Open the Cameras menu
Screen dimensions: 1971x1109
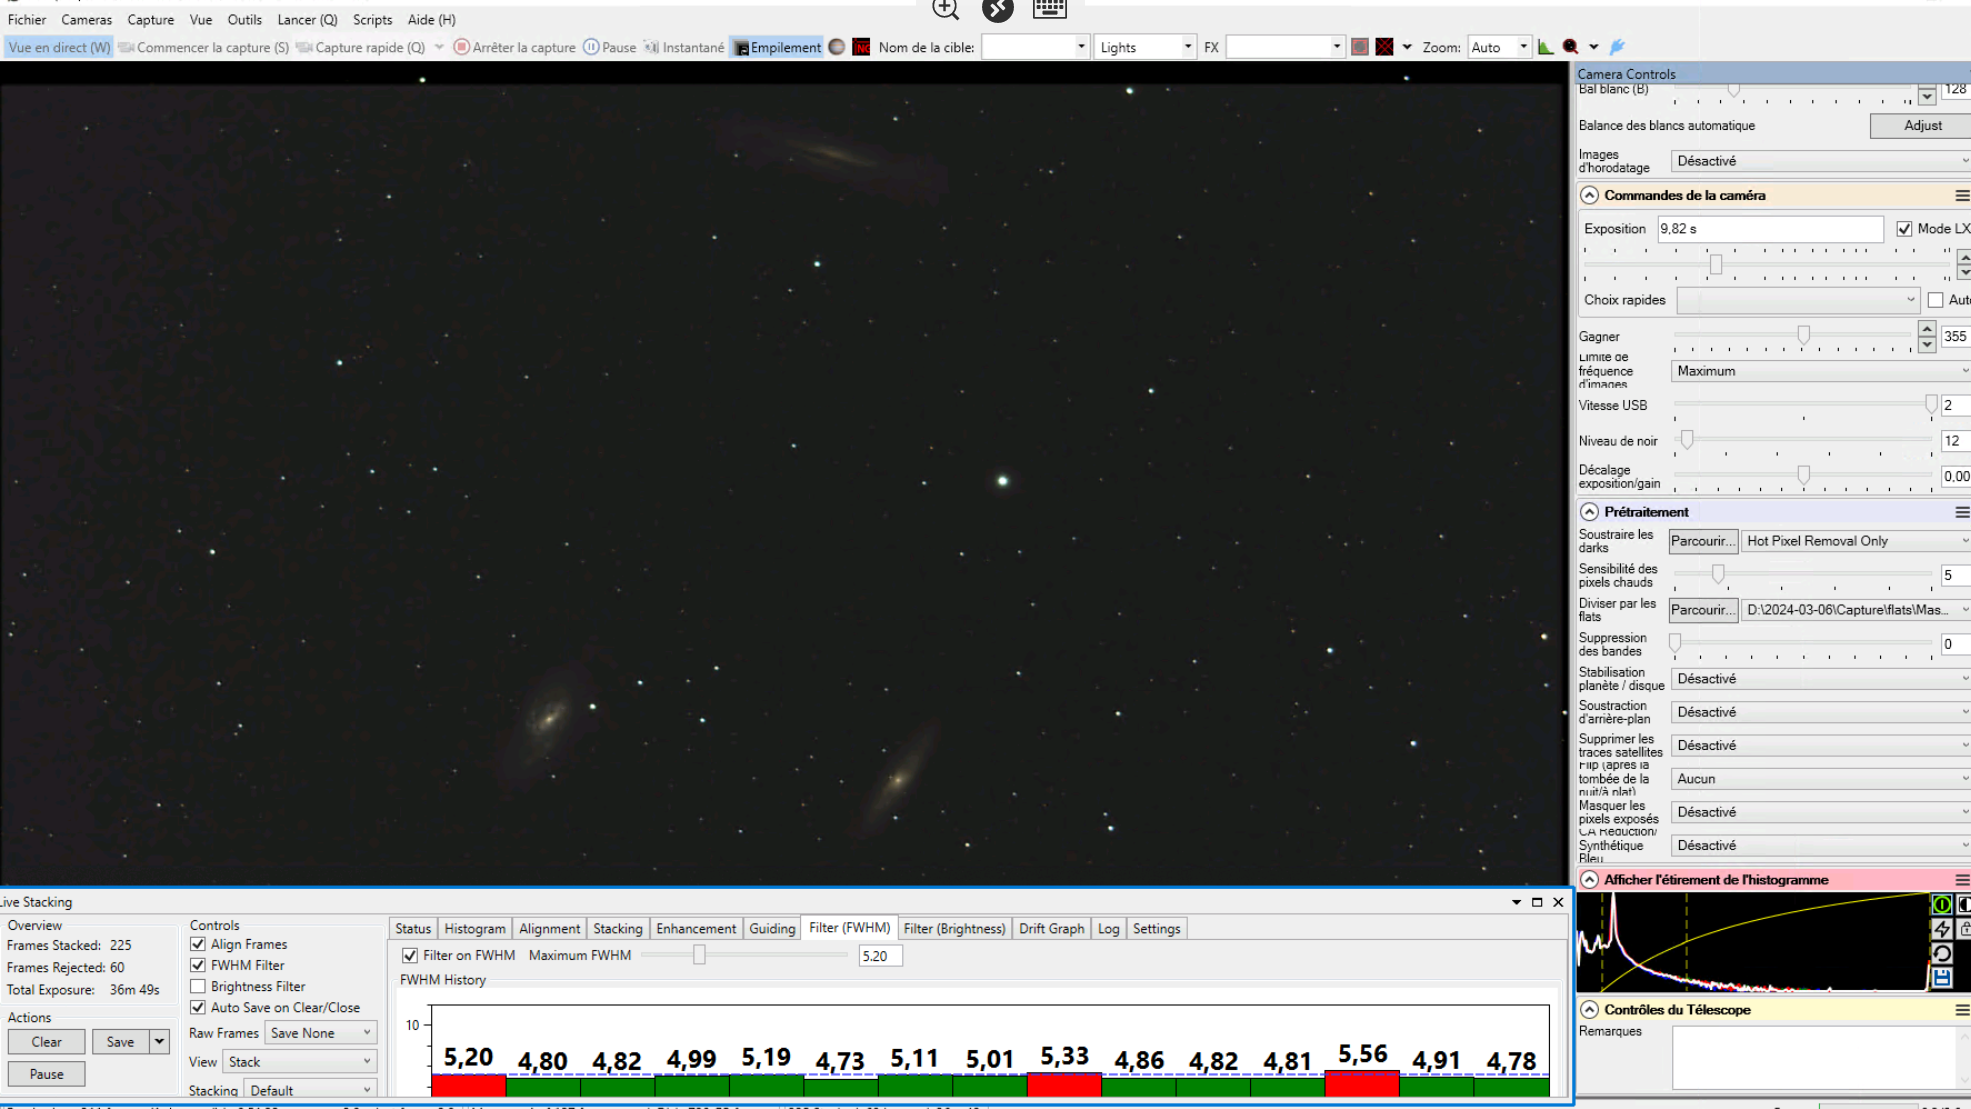(87, 19)
